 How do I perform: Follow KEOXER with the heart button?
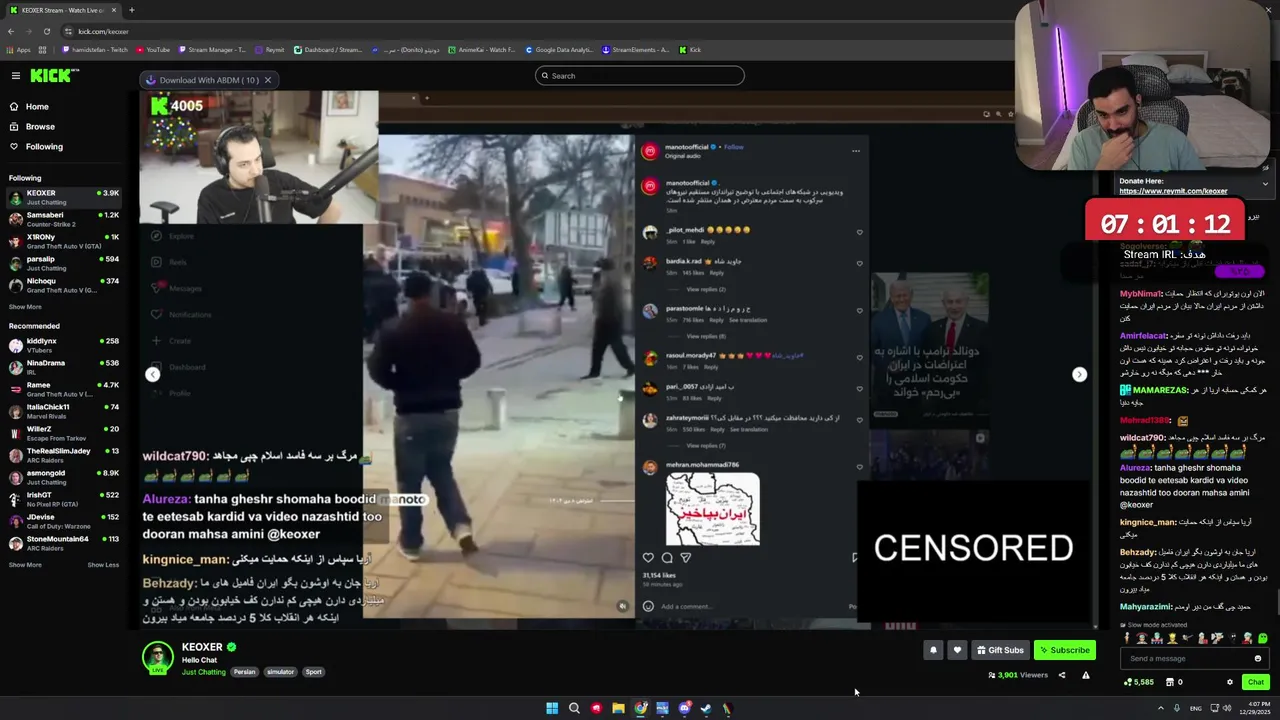coord(957,650)
